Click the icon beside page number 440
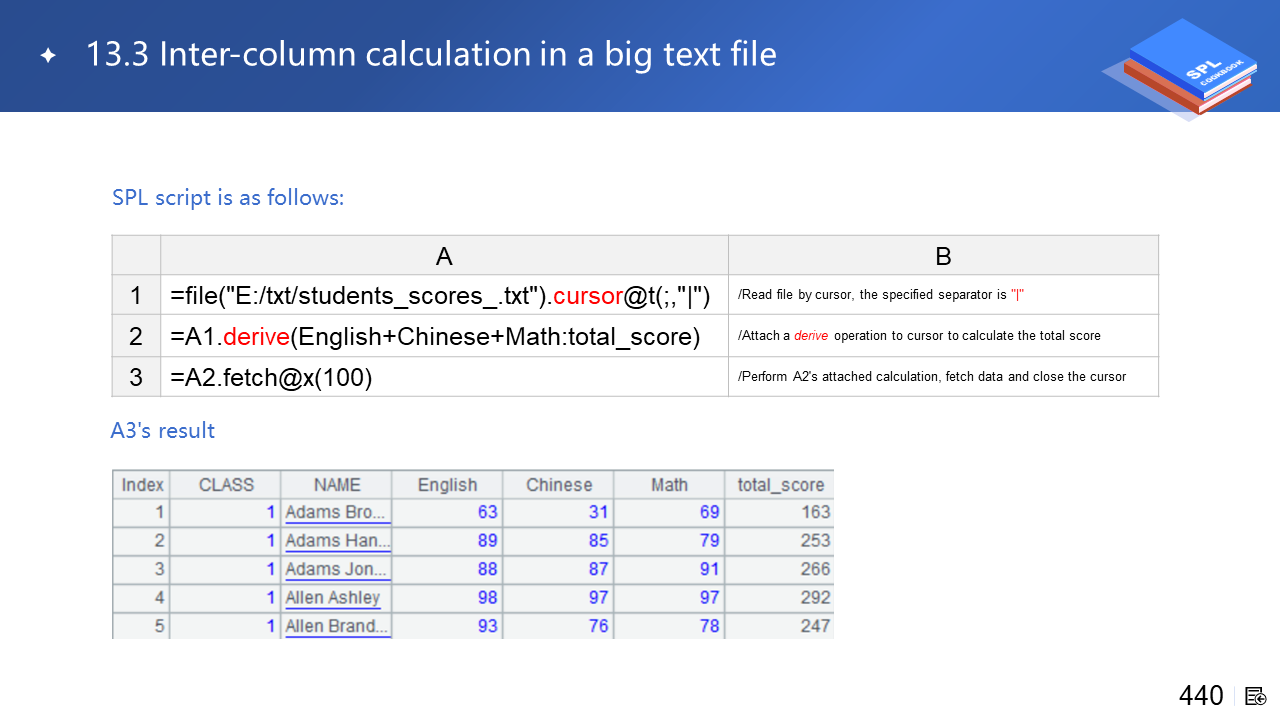The height and width of the screenshot is (720, 1280). 1255,696
